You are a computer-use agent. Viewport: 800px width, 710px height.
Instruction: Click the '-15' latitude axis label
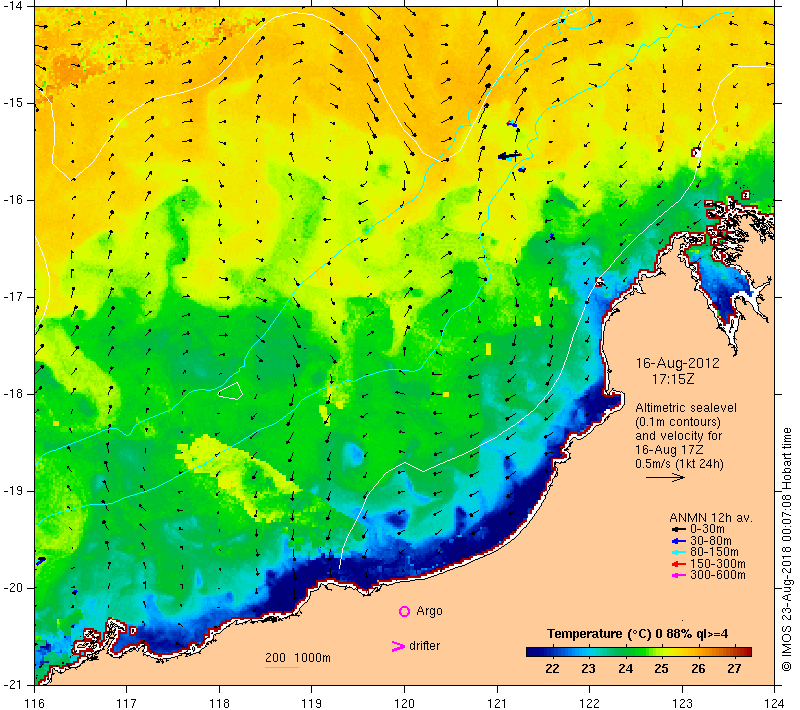click(13, 103)
